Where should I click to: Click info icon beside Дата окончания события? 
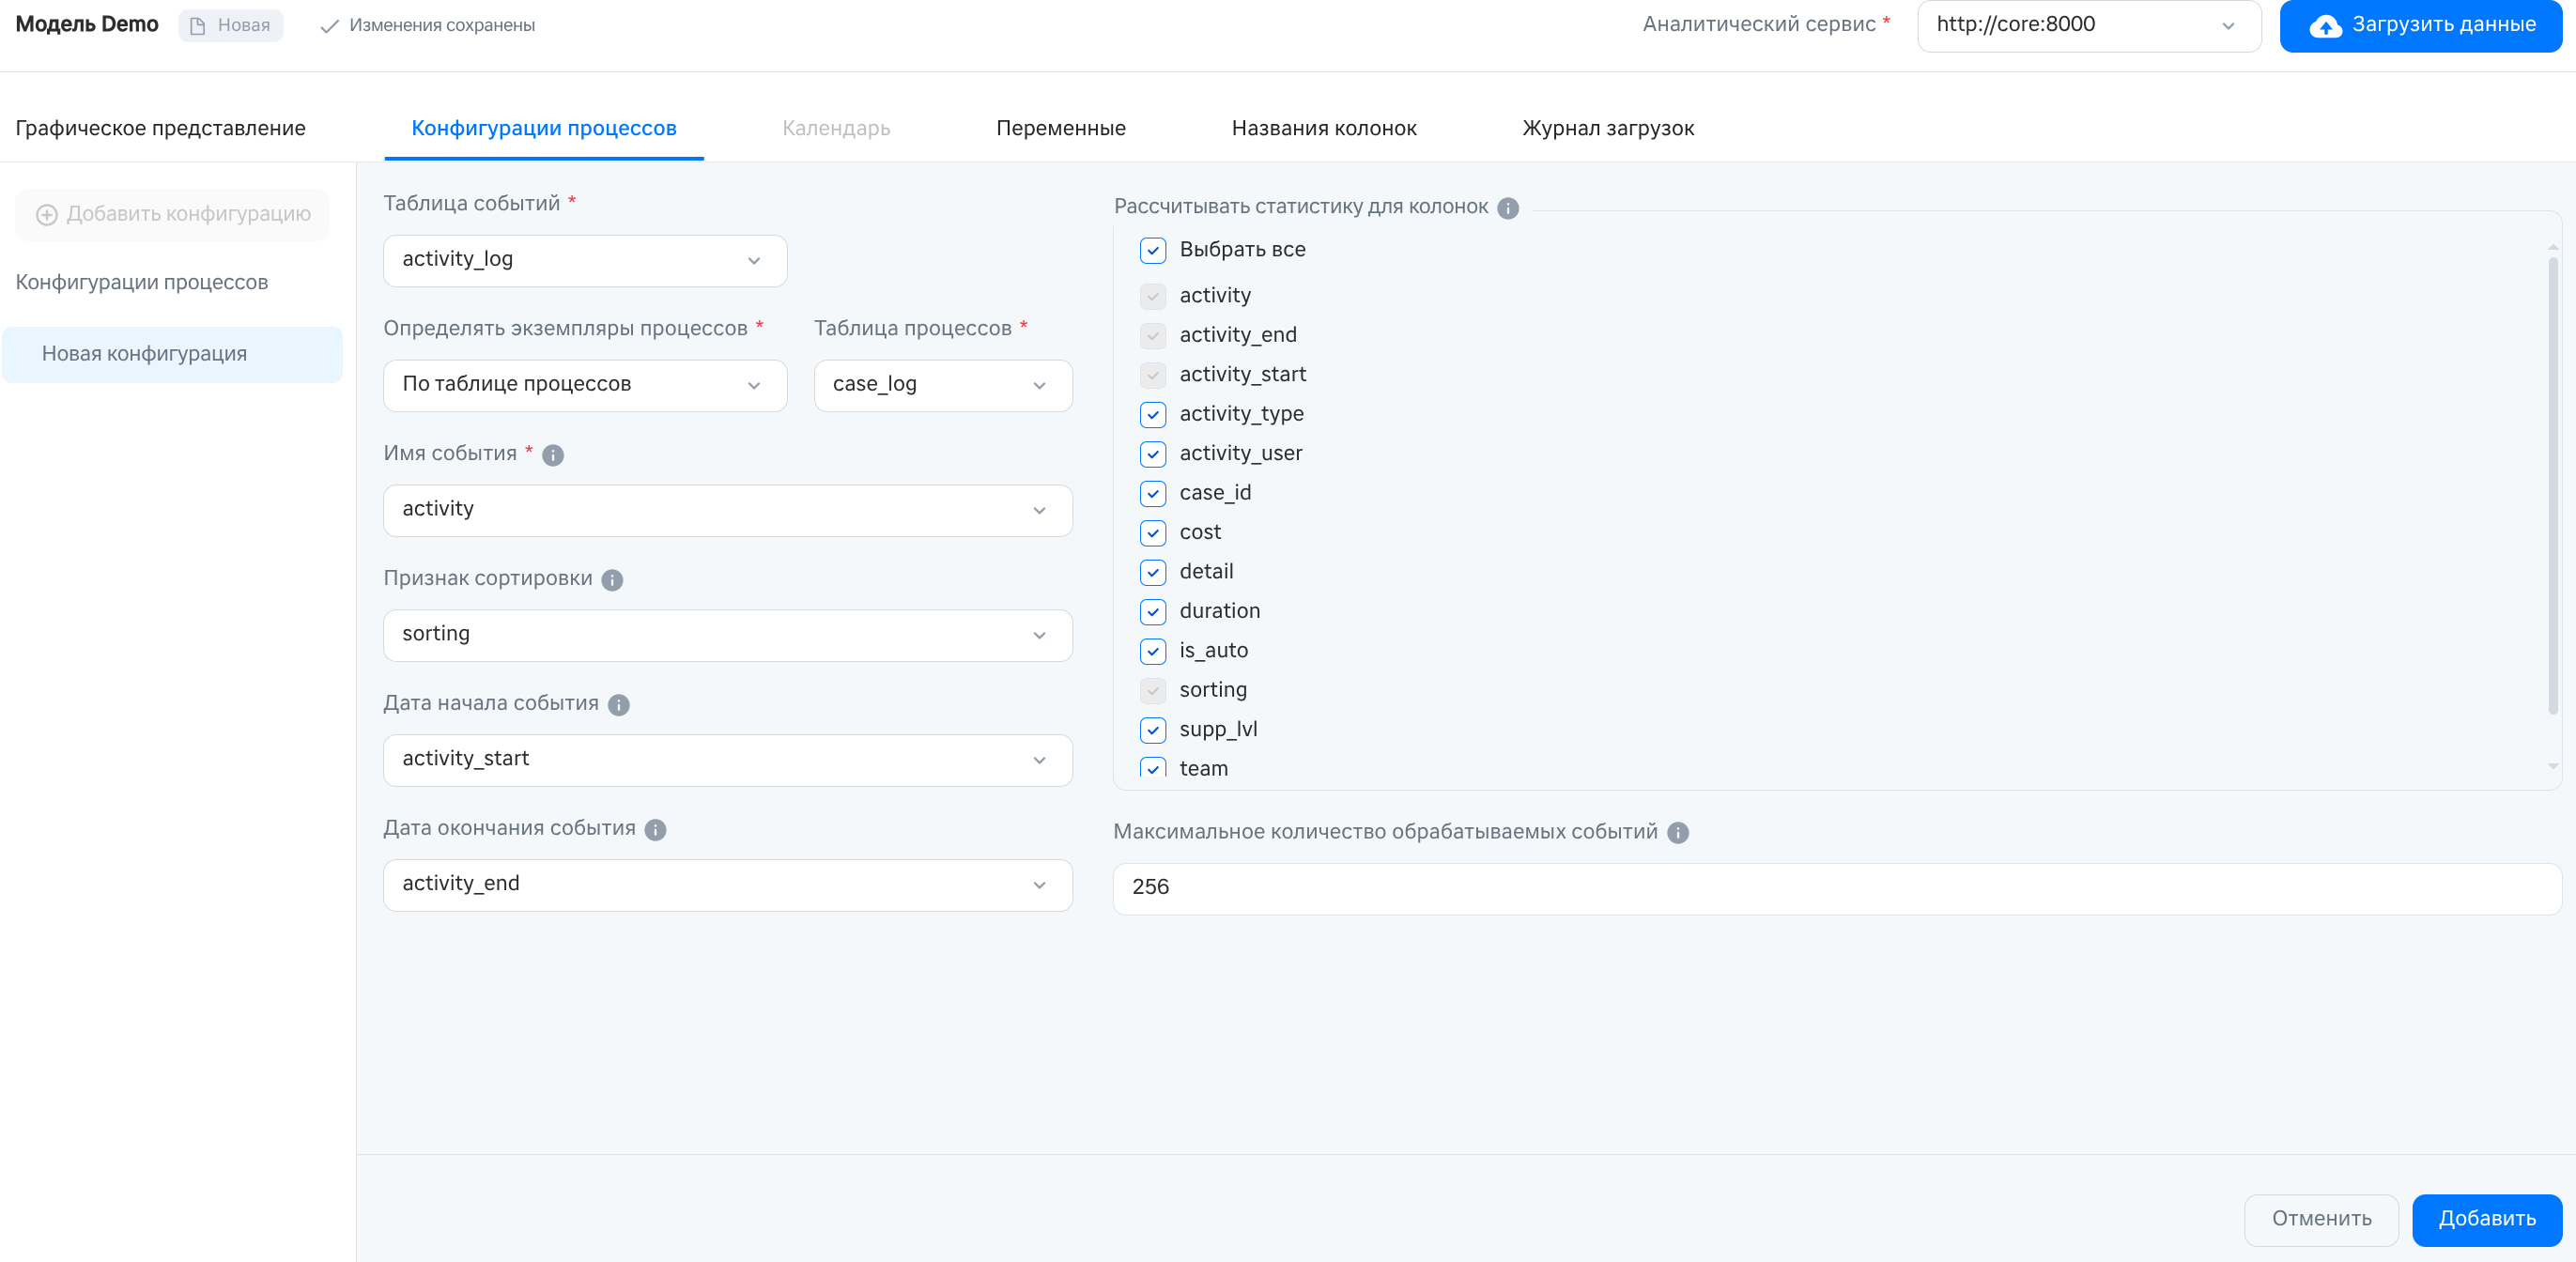655,830
